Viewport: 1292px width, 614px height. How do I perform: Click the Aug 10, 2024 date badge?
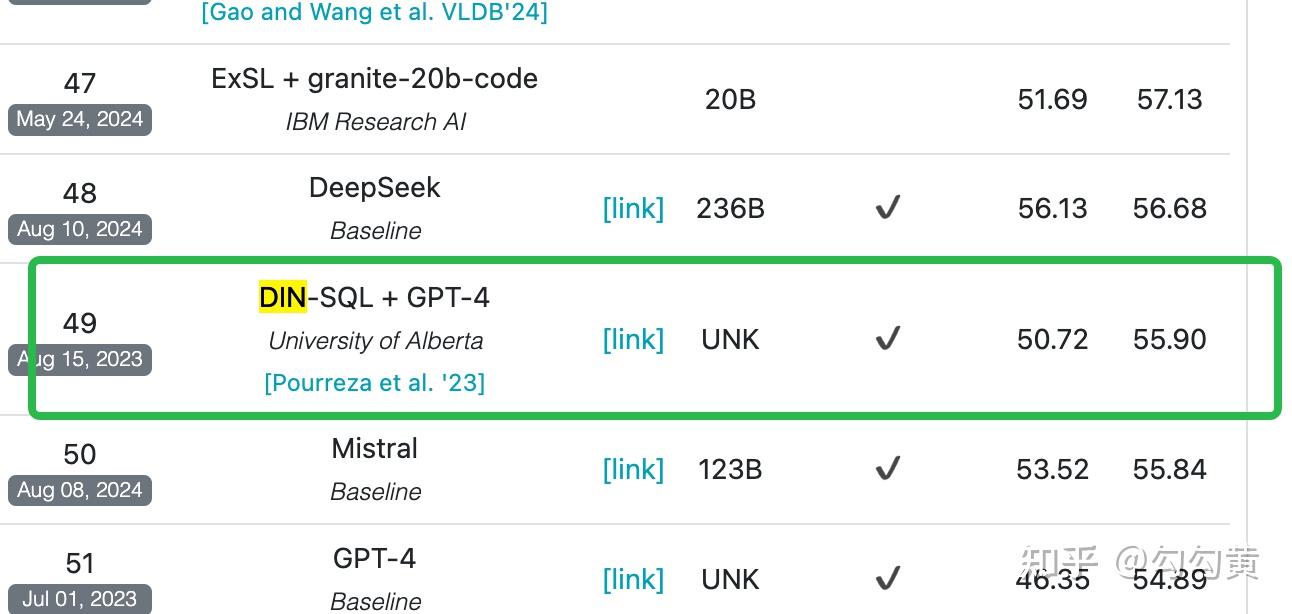coord(80,229)
